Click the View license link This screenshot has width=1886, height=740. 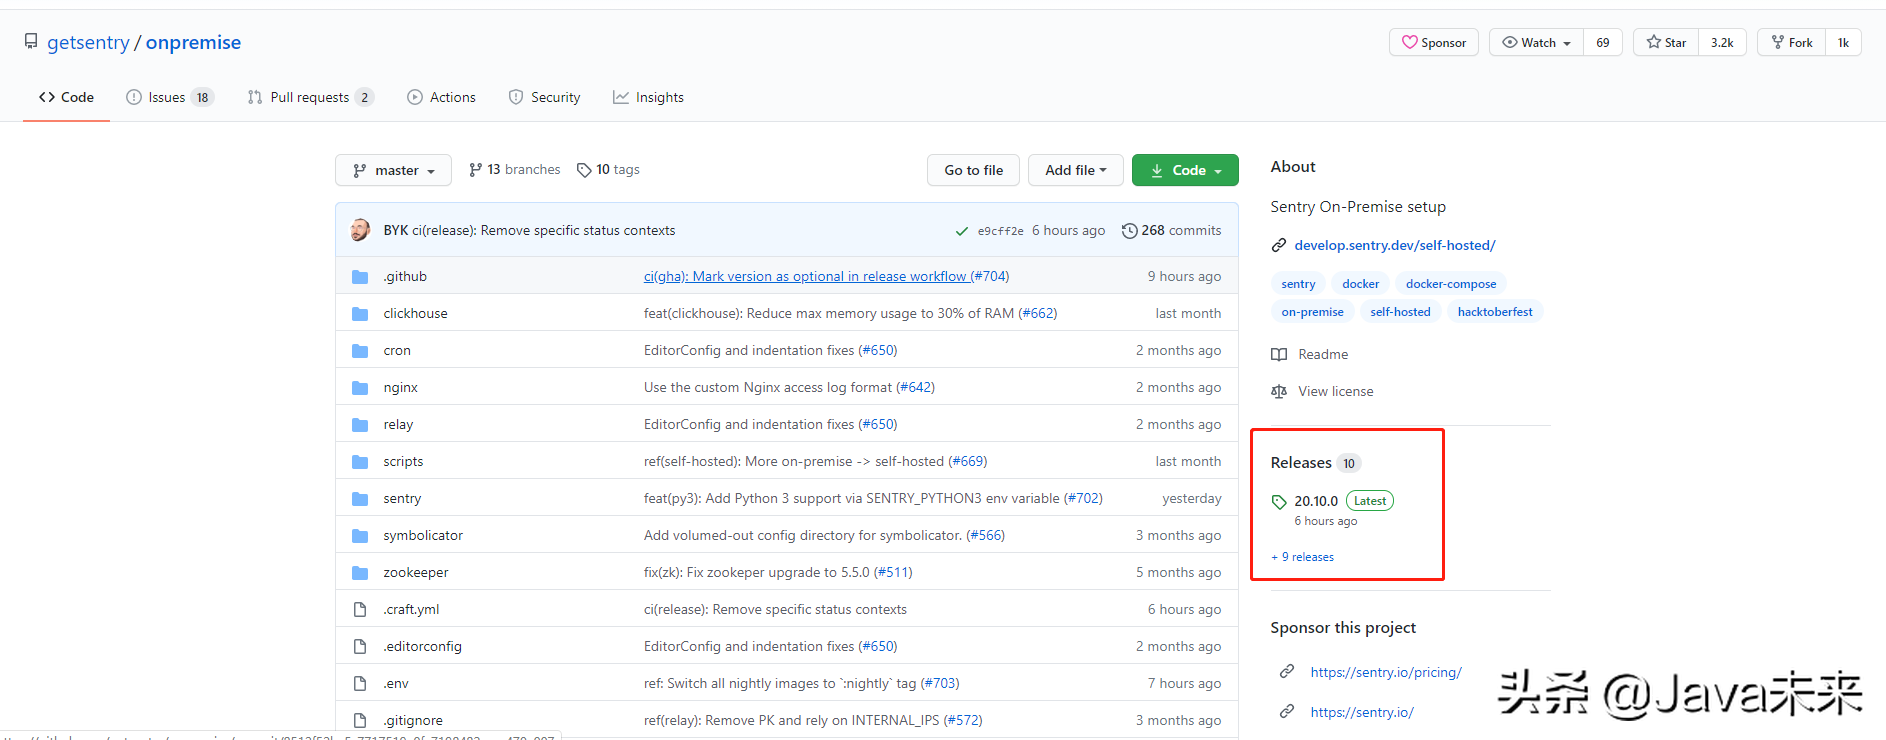coord(1336,392)
